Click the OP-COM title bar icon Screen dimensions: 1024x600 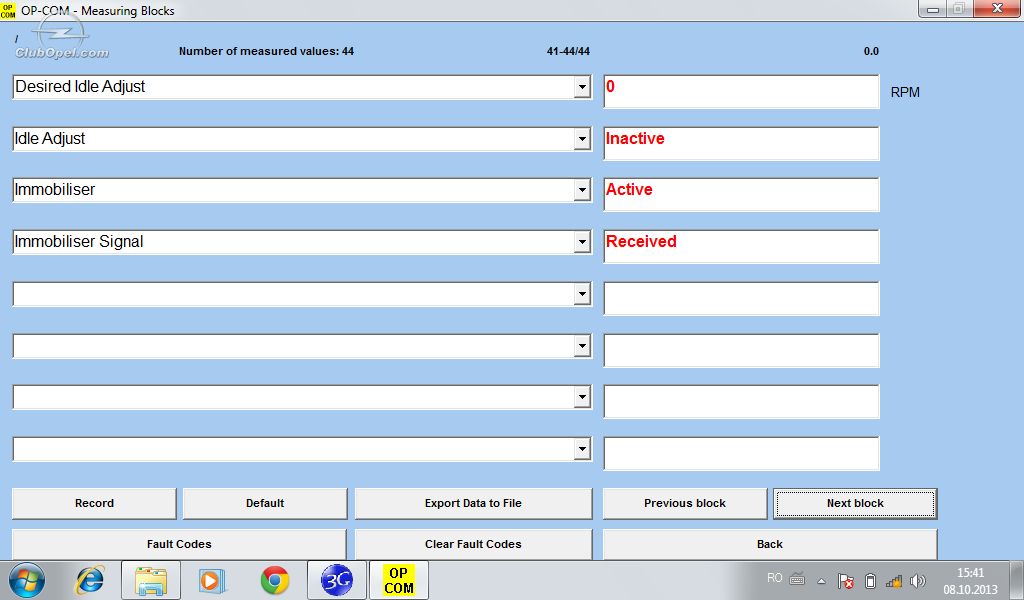coord(8,10)
